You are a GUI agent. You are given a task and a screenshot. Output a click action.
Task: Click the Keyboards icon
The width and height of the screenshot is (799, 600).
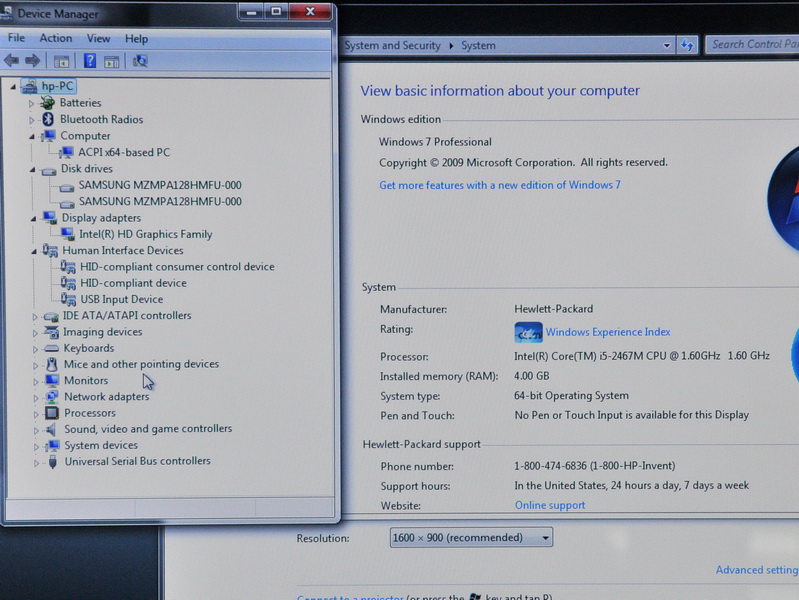pyautogui.click(x=51, y=349)
